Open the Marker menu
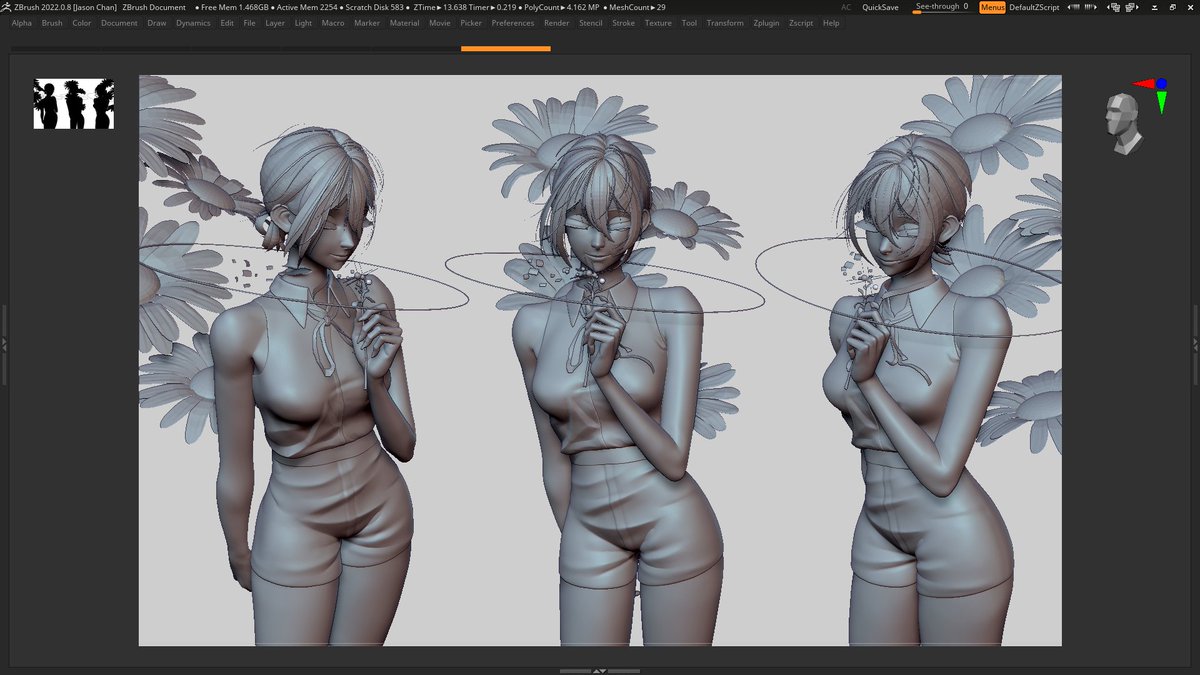 click(x=367, y=23)
